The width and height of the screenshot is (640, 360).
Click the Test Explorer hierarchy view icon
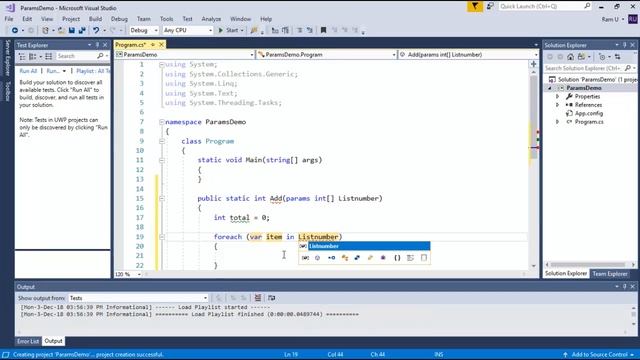click(22, 56)
